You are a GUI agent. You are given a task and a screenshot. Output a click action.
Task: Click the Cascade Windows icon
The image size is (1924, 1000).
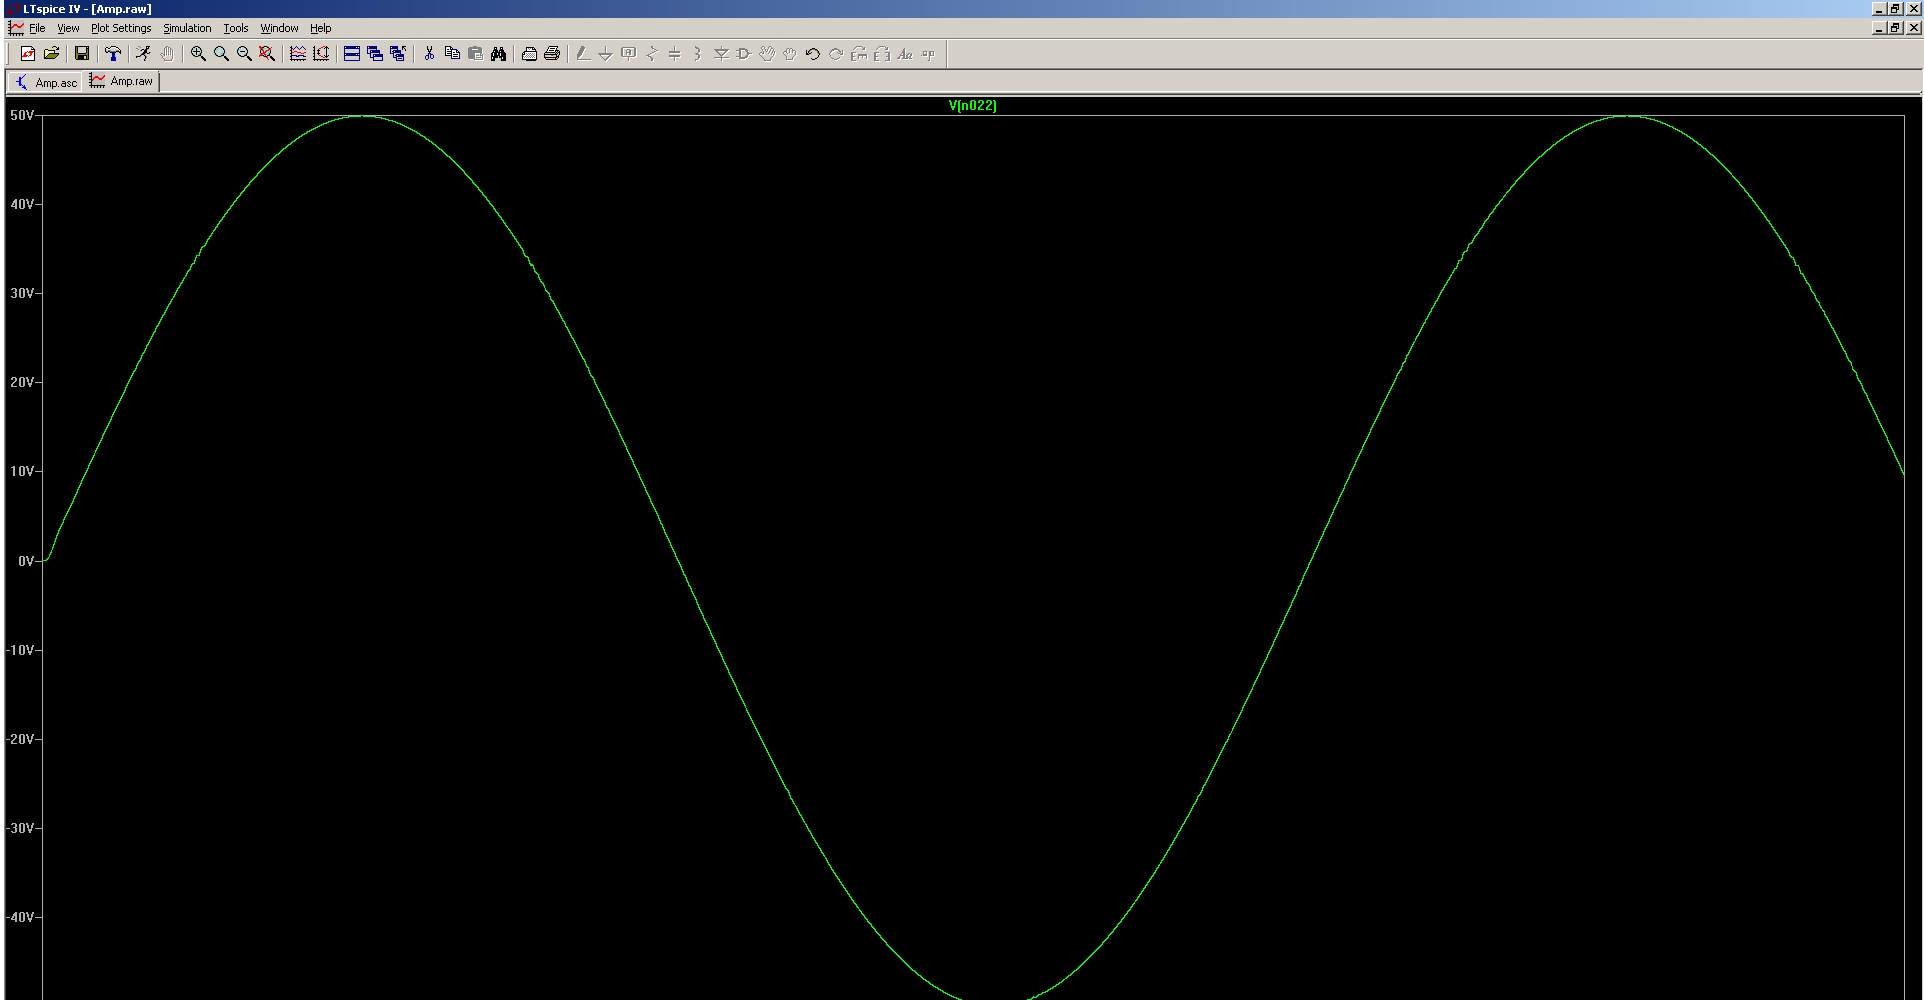[x=375, y=54]
